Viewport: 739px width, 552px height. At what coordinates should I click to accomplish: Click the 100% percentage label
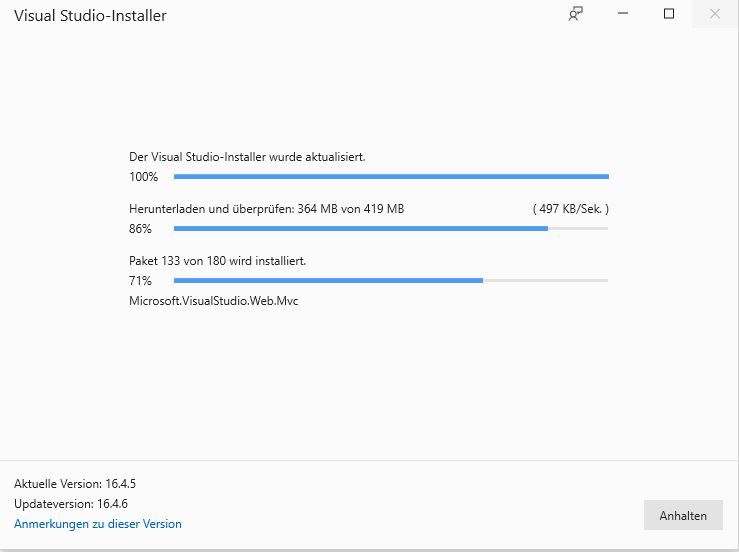(x=143, y=177)
